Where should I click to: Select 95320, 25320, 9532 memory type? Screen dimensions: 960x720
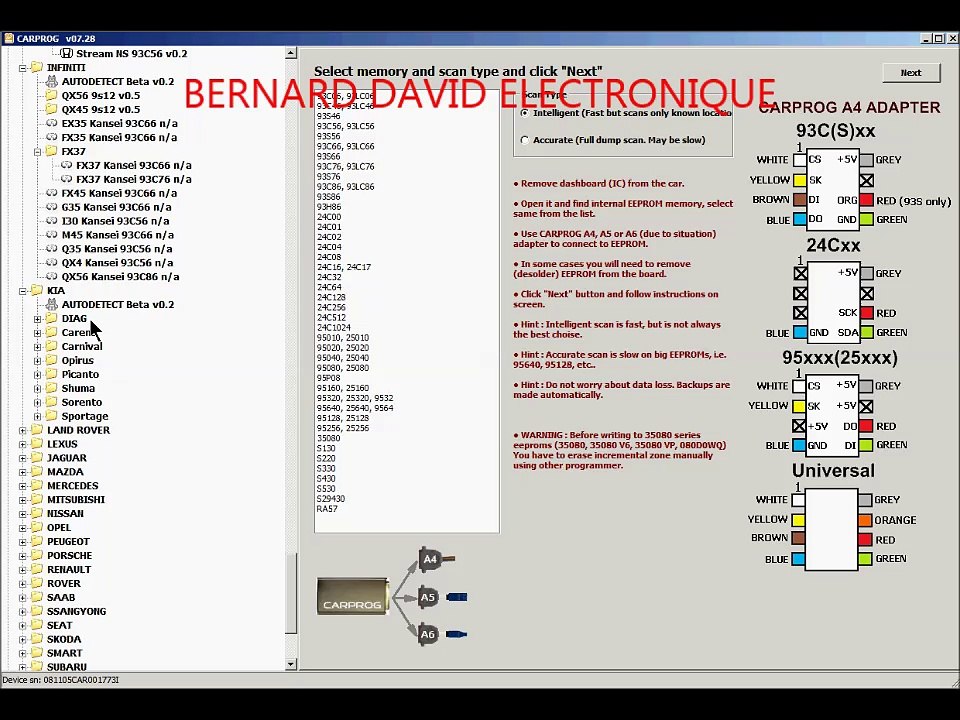(x=355, y=398)
